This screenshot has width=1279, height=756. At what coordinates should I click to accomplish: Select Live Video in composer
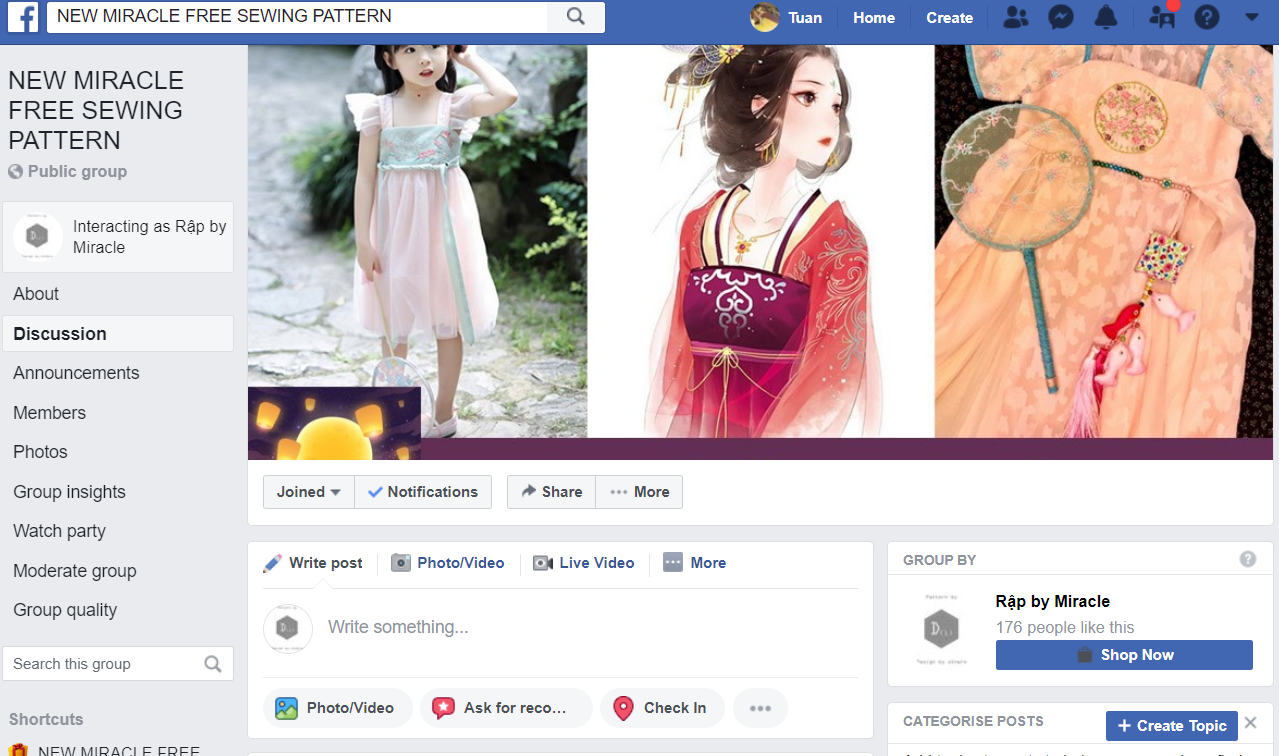(x=584, y=563)
